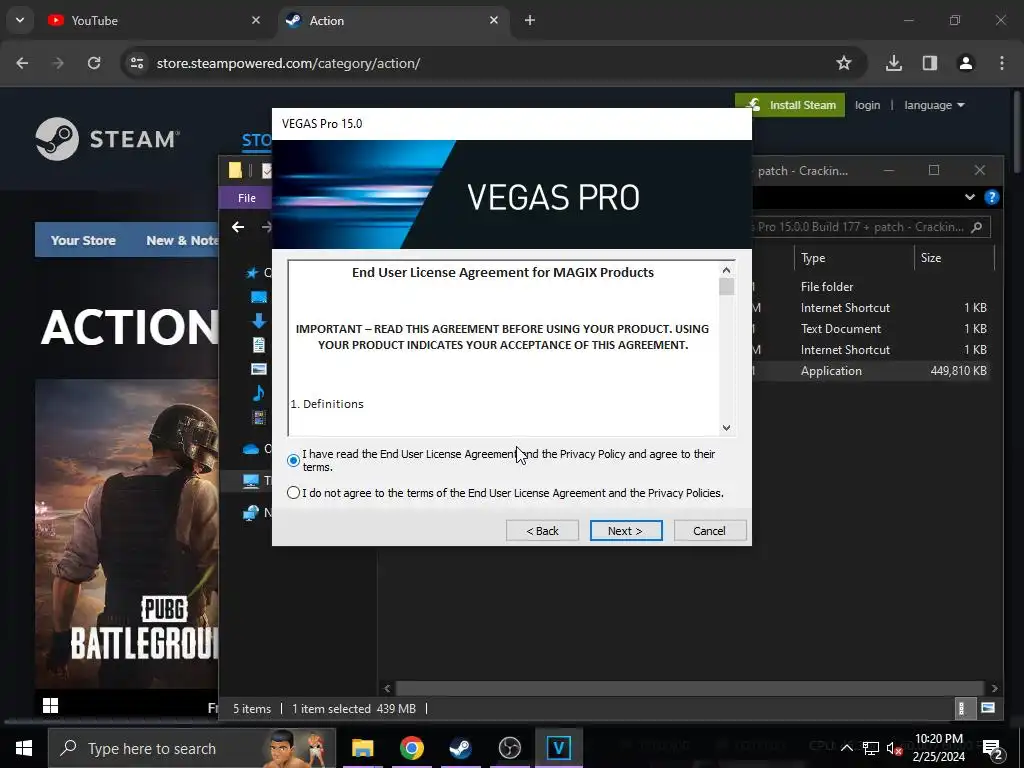Open Desktop icon in Explorer sidebar

259,297
